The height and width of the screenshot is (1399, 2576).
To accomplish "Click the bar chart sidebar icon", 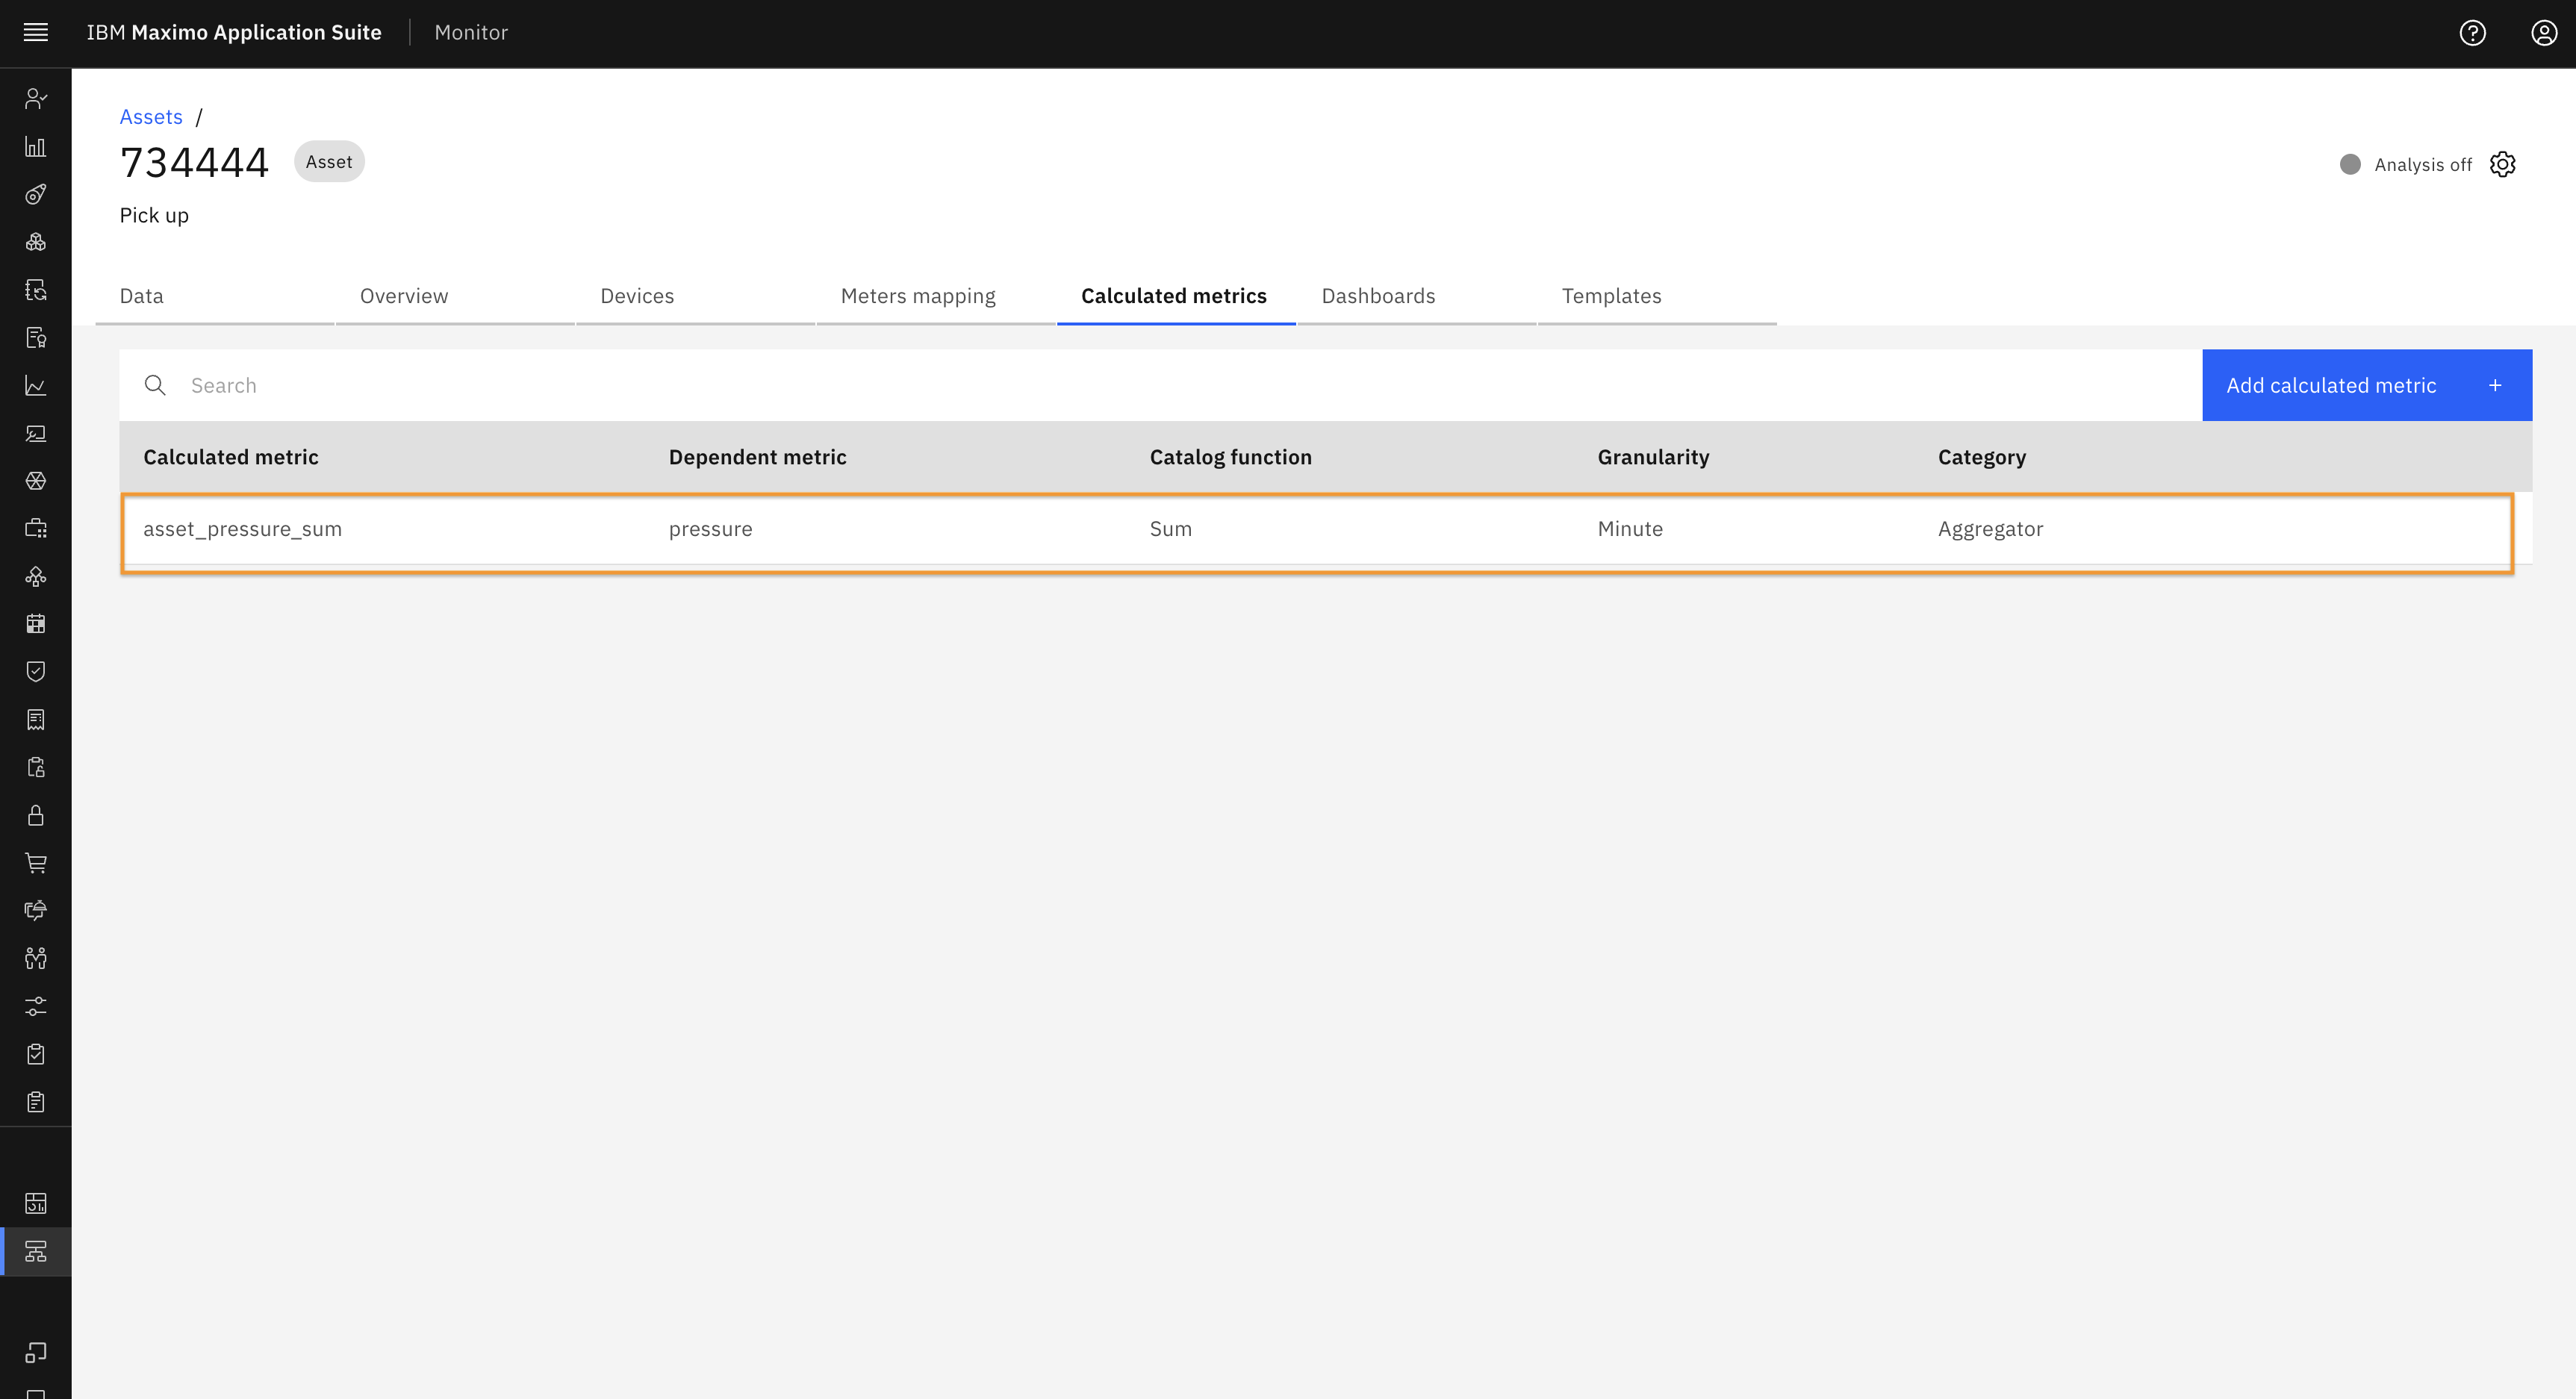I will [36, 146].
